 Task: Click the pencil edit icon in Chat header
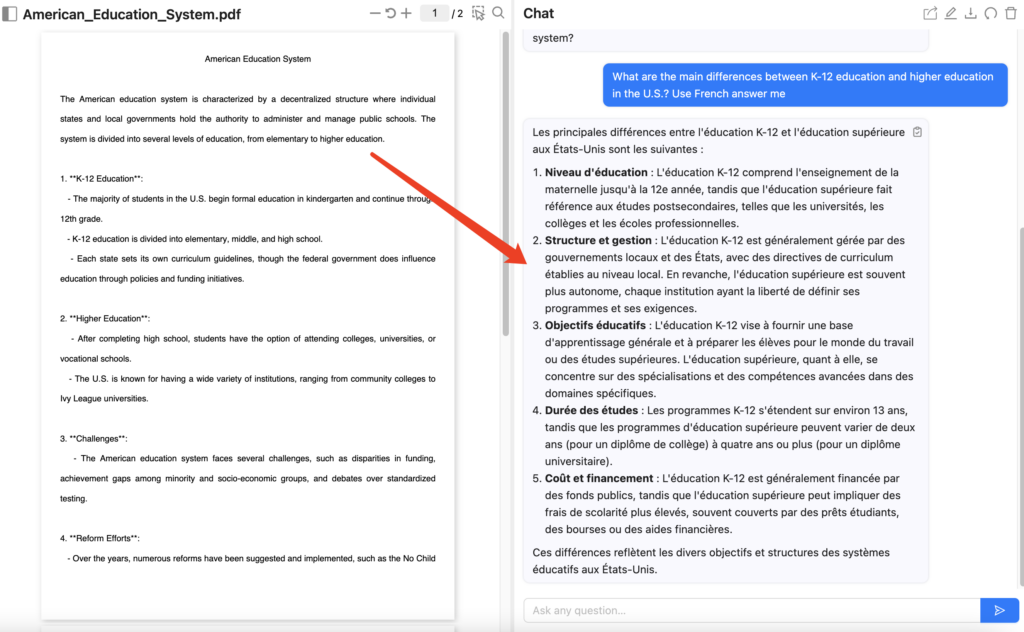[x=951, y=13]
